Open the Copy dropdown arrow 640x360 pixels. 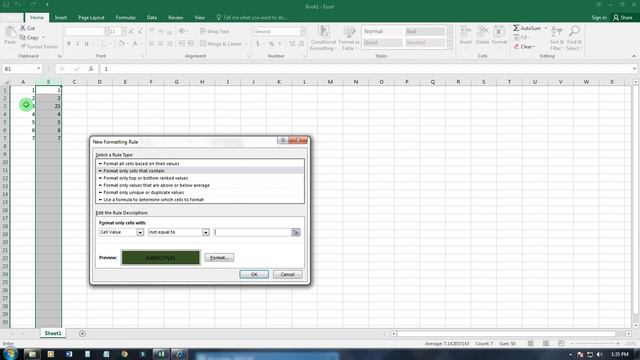pos(43,38)
